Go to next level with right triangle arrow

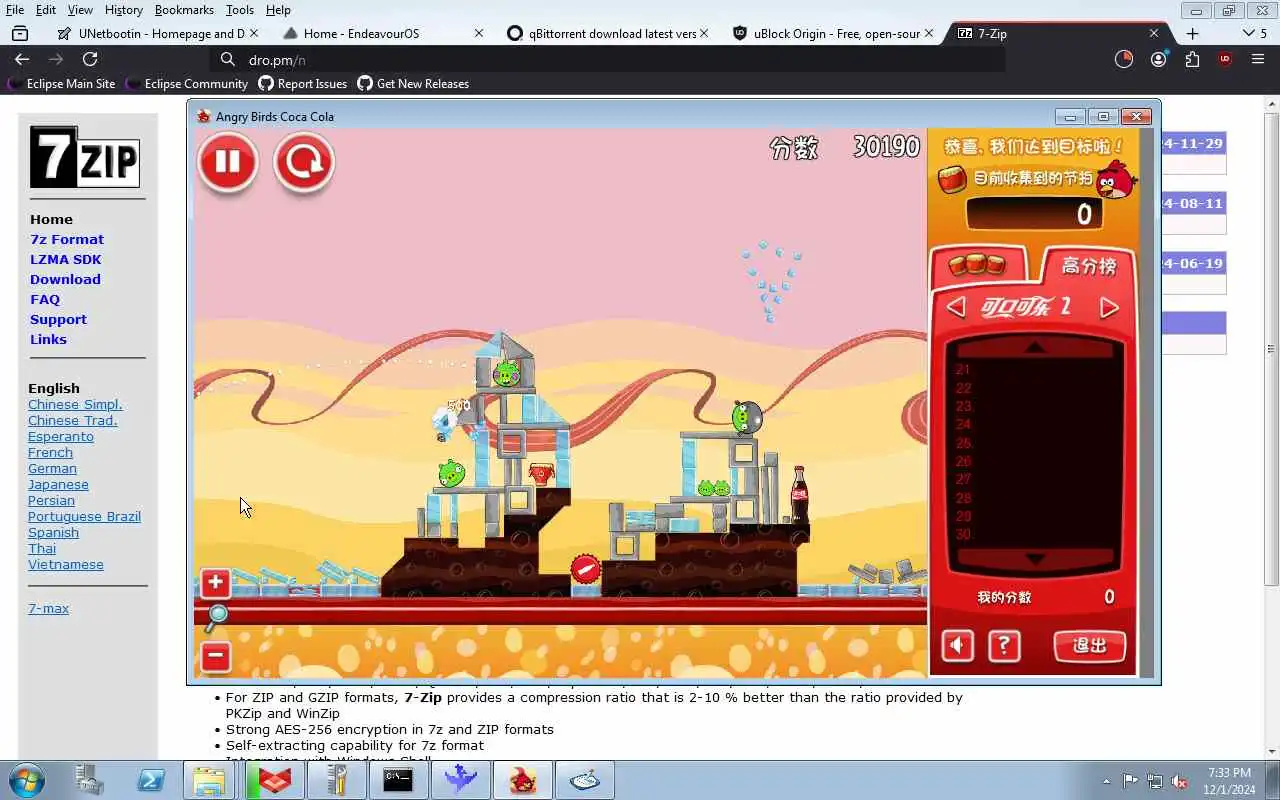[x=1109, y=307]
